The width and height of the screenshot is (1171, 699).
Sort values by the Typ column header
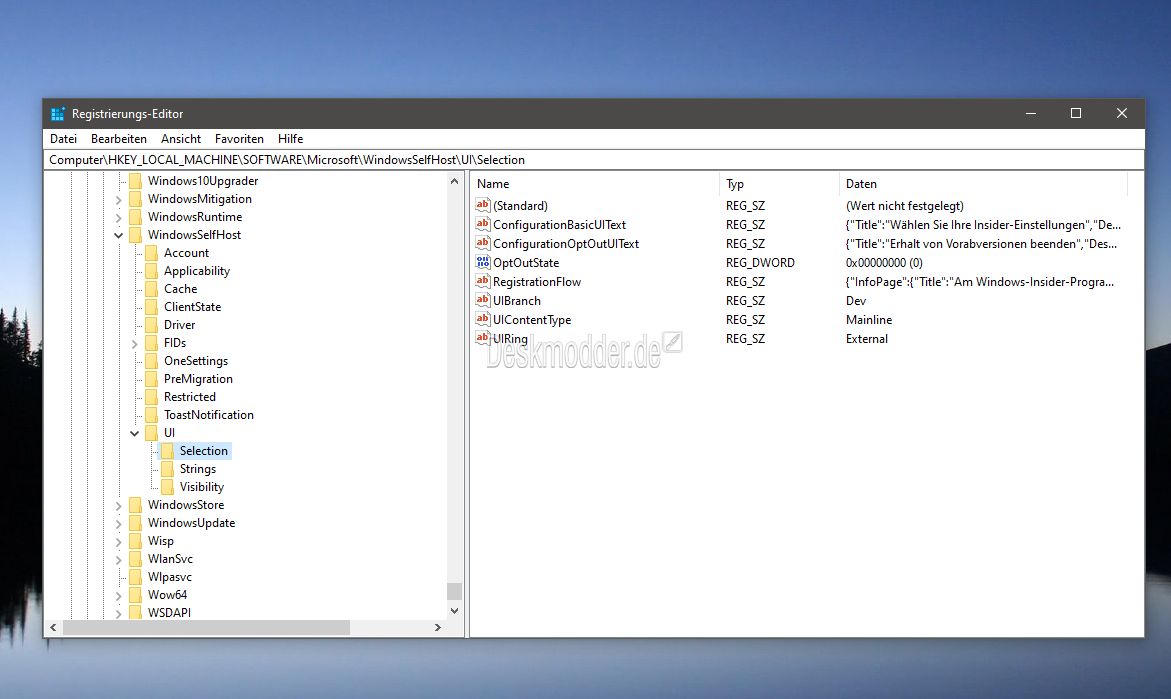point(780,184)
